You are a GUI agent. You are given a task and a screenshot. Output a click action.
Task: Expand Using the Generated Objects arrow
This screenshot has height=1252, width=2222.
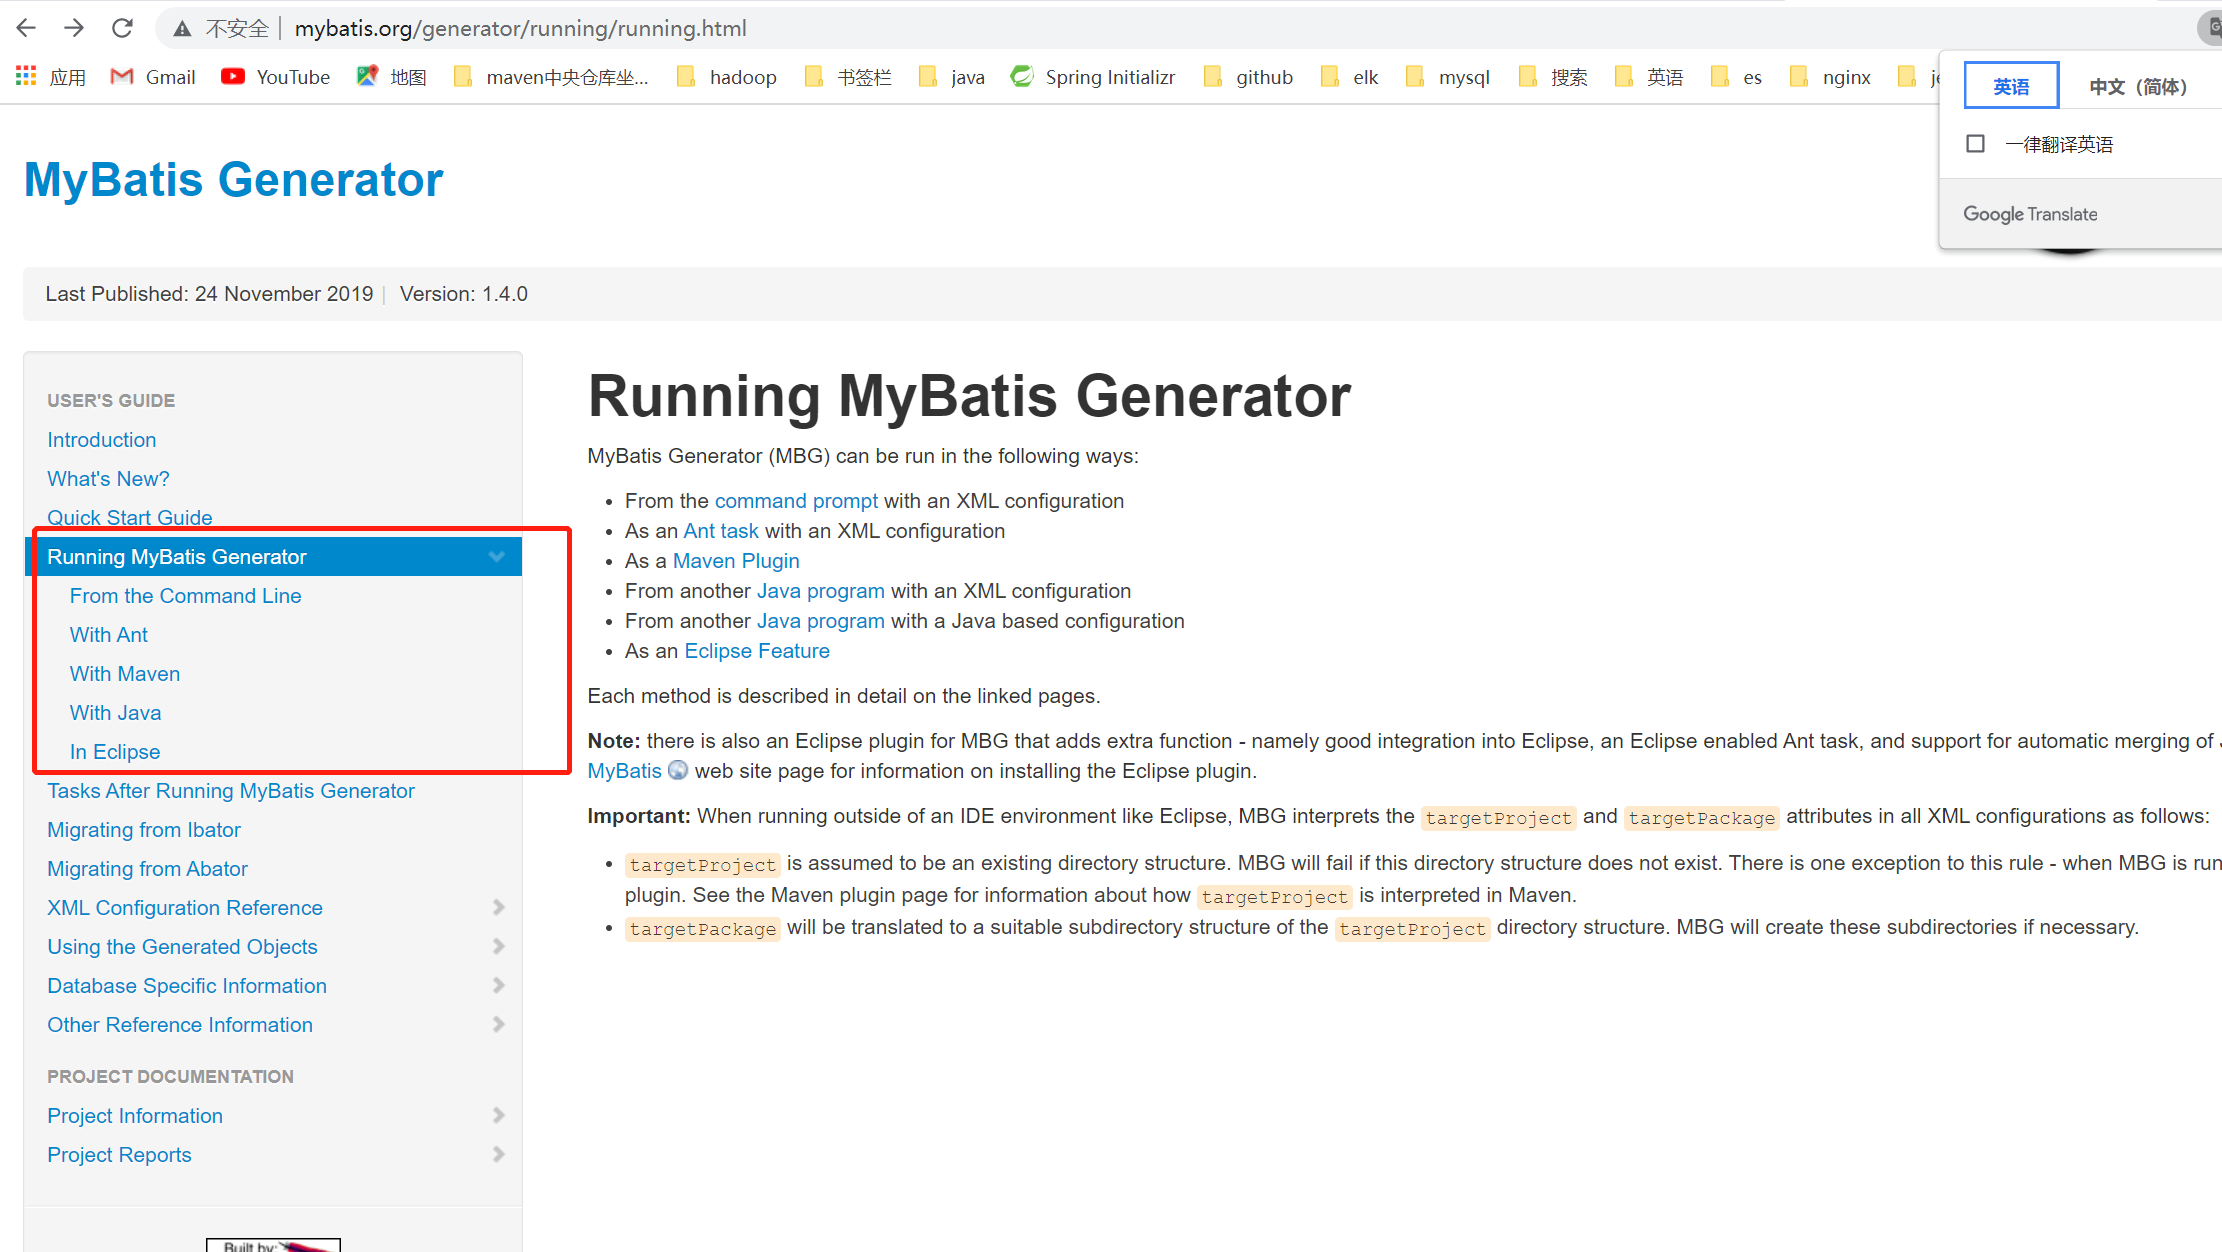[x=498, y=946]
